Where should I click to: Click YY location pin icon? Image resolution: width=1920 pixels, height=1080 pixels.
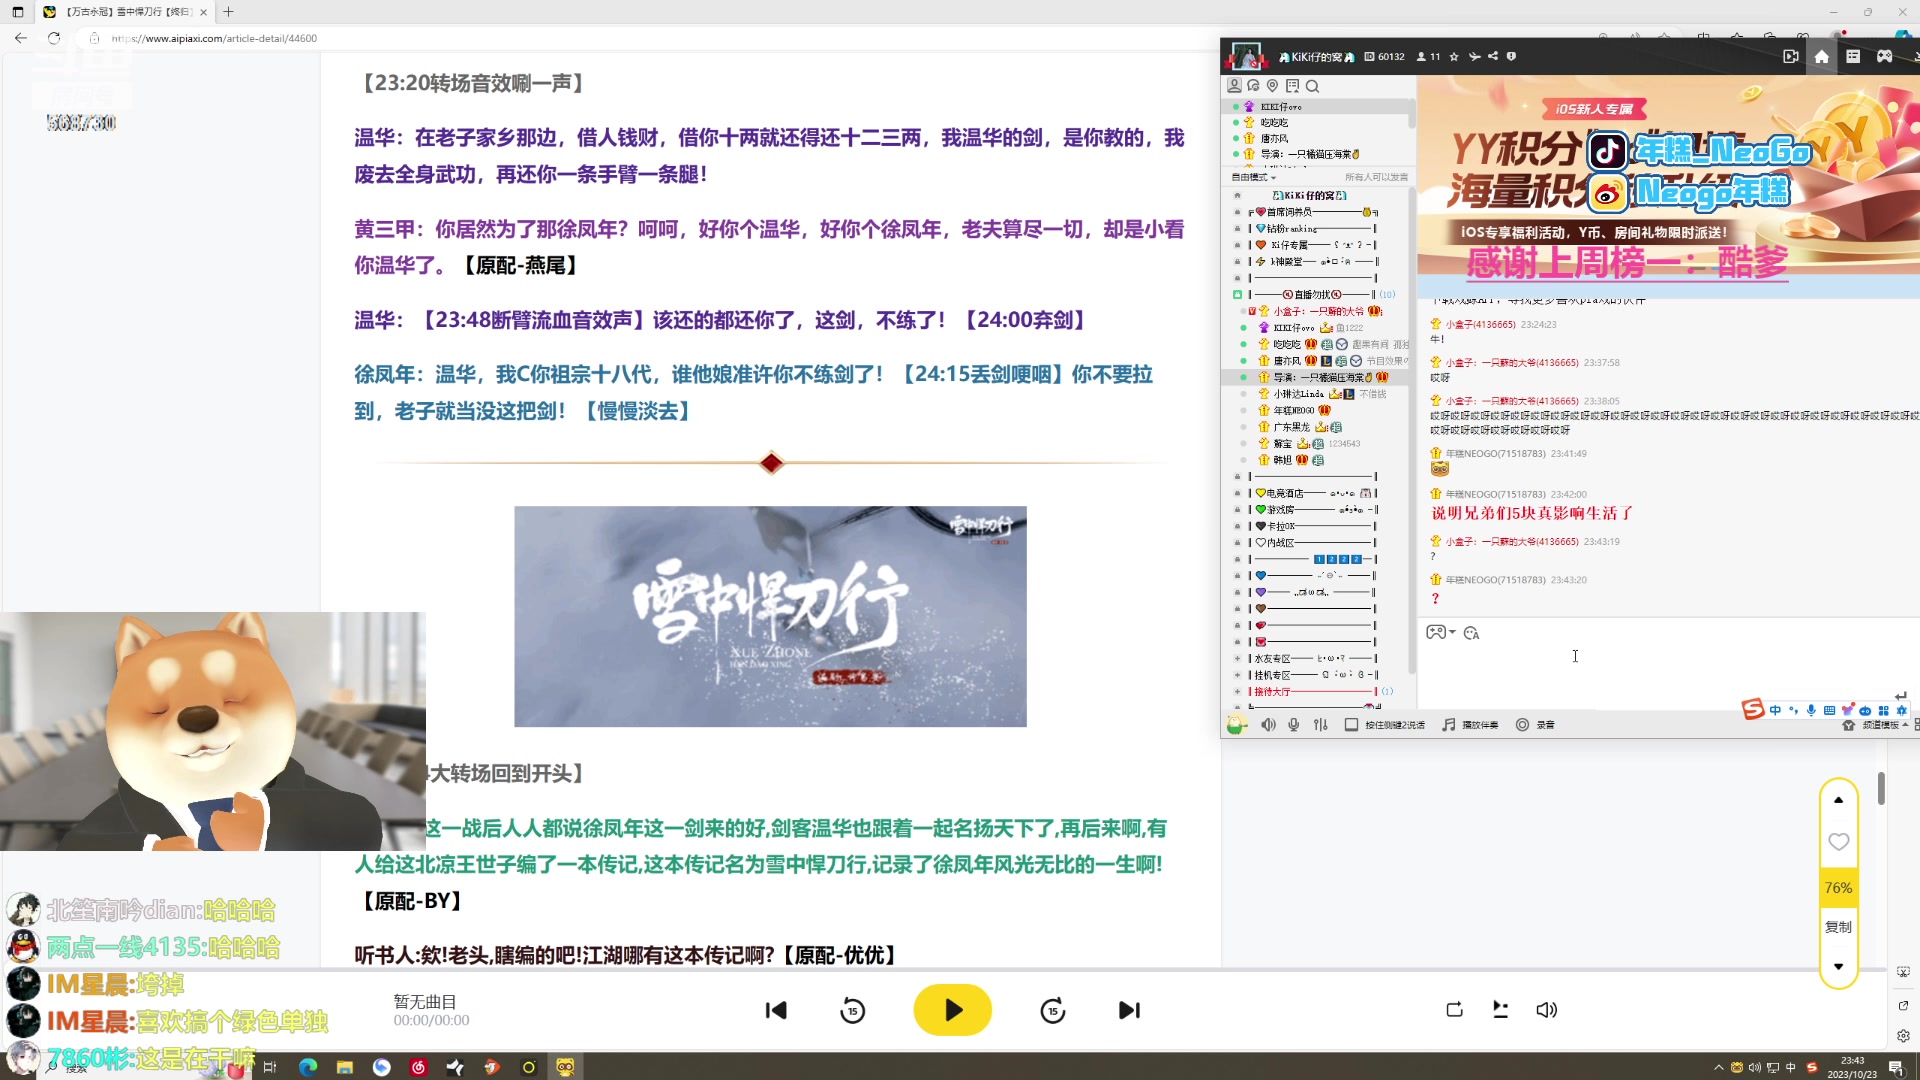1272,86
